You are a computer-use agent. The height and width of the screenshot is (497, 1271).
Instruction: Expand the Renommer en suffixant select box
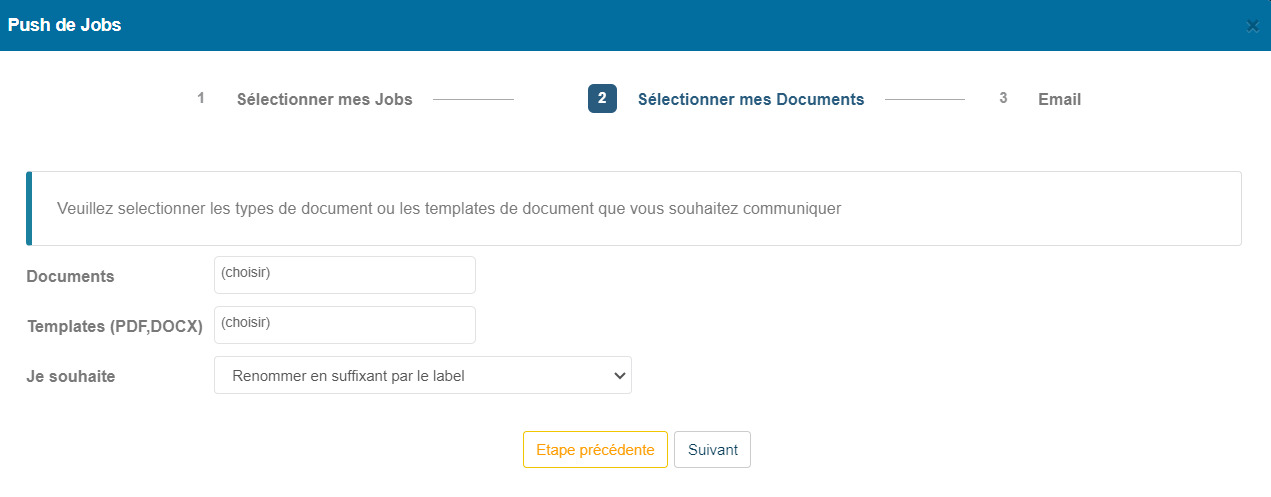[x=423, y=375]
